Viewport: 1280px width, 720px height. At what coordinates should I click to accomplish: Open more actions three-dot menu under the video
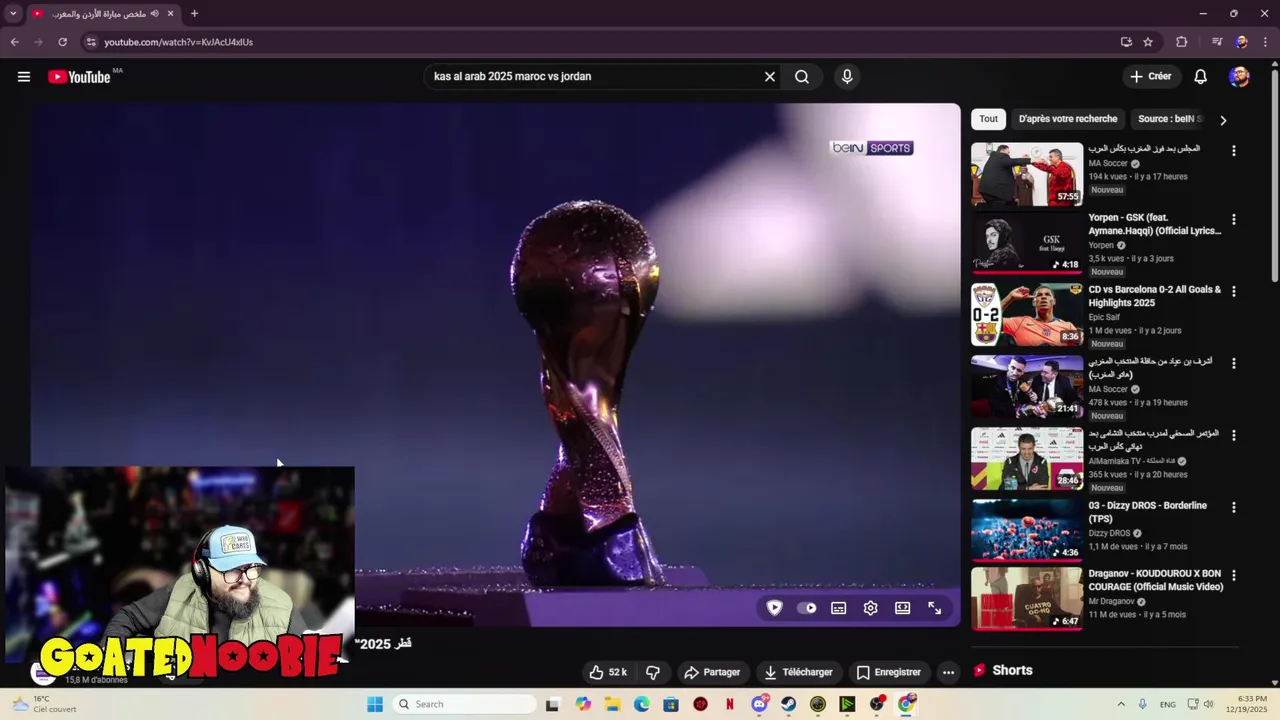pyautogui.click(x=948, y=672)
